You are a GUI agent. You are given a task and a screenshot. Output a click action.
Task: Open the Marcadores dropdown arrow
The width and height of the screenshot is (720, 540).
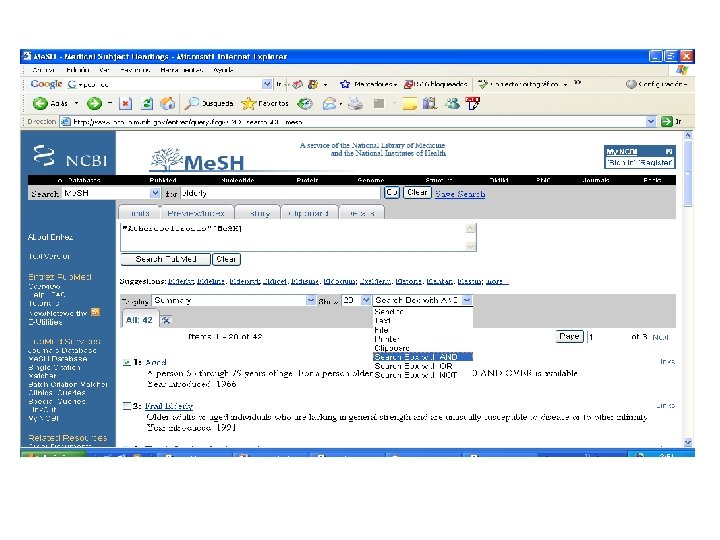tap(395, 84)
